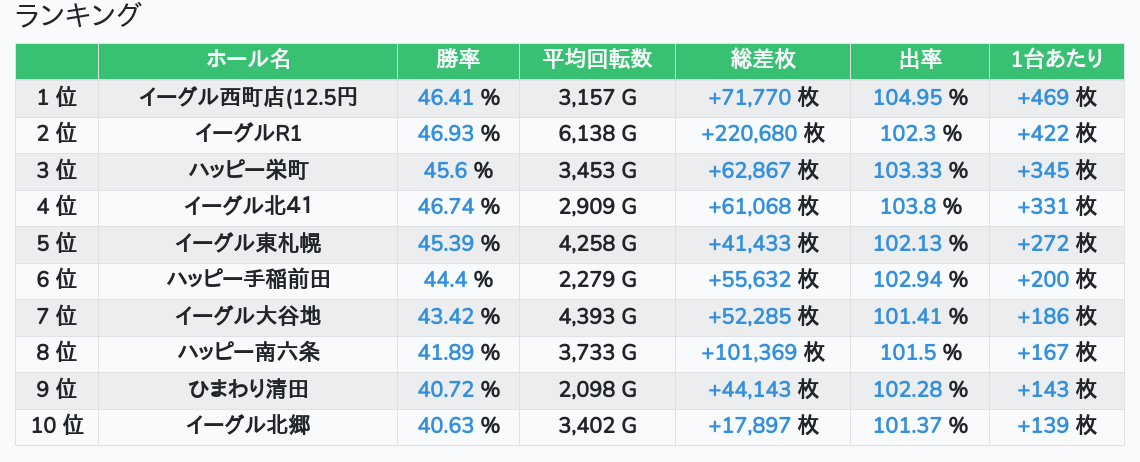Click the ホール名 column header

[x=248, y=60]
